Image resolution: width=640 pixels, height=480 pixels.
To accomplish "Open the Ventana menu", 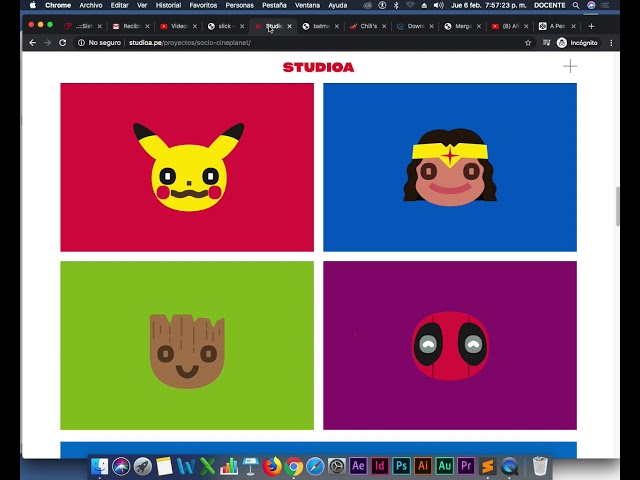I will point(307,5).
